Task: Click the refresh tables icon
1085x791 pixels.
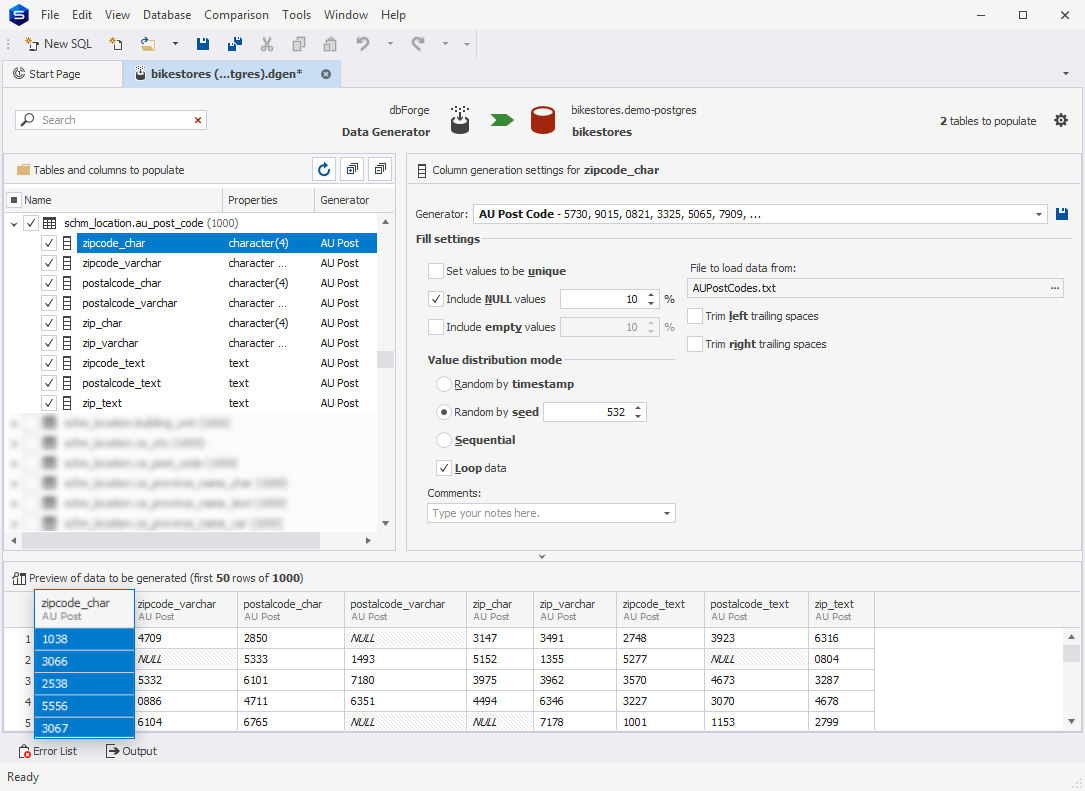Action: tap(324, 170)
